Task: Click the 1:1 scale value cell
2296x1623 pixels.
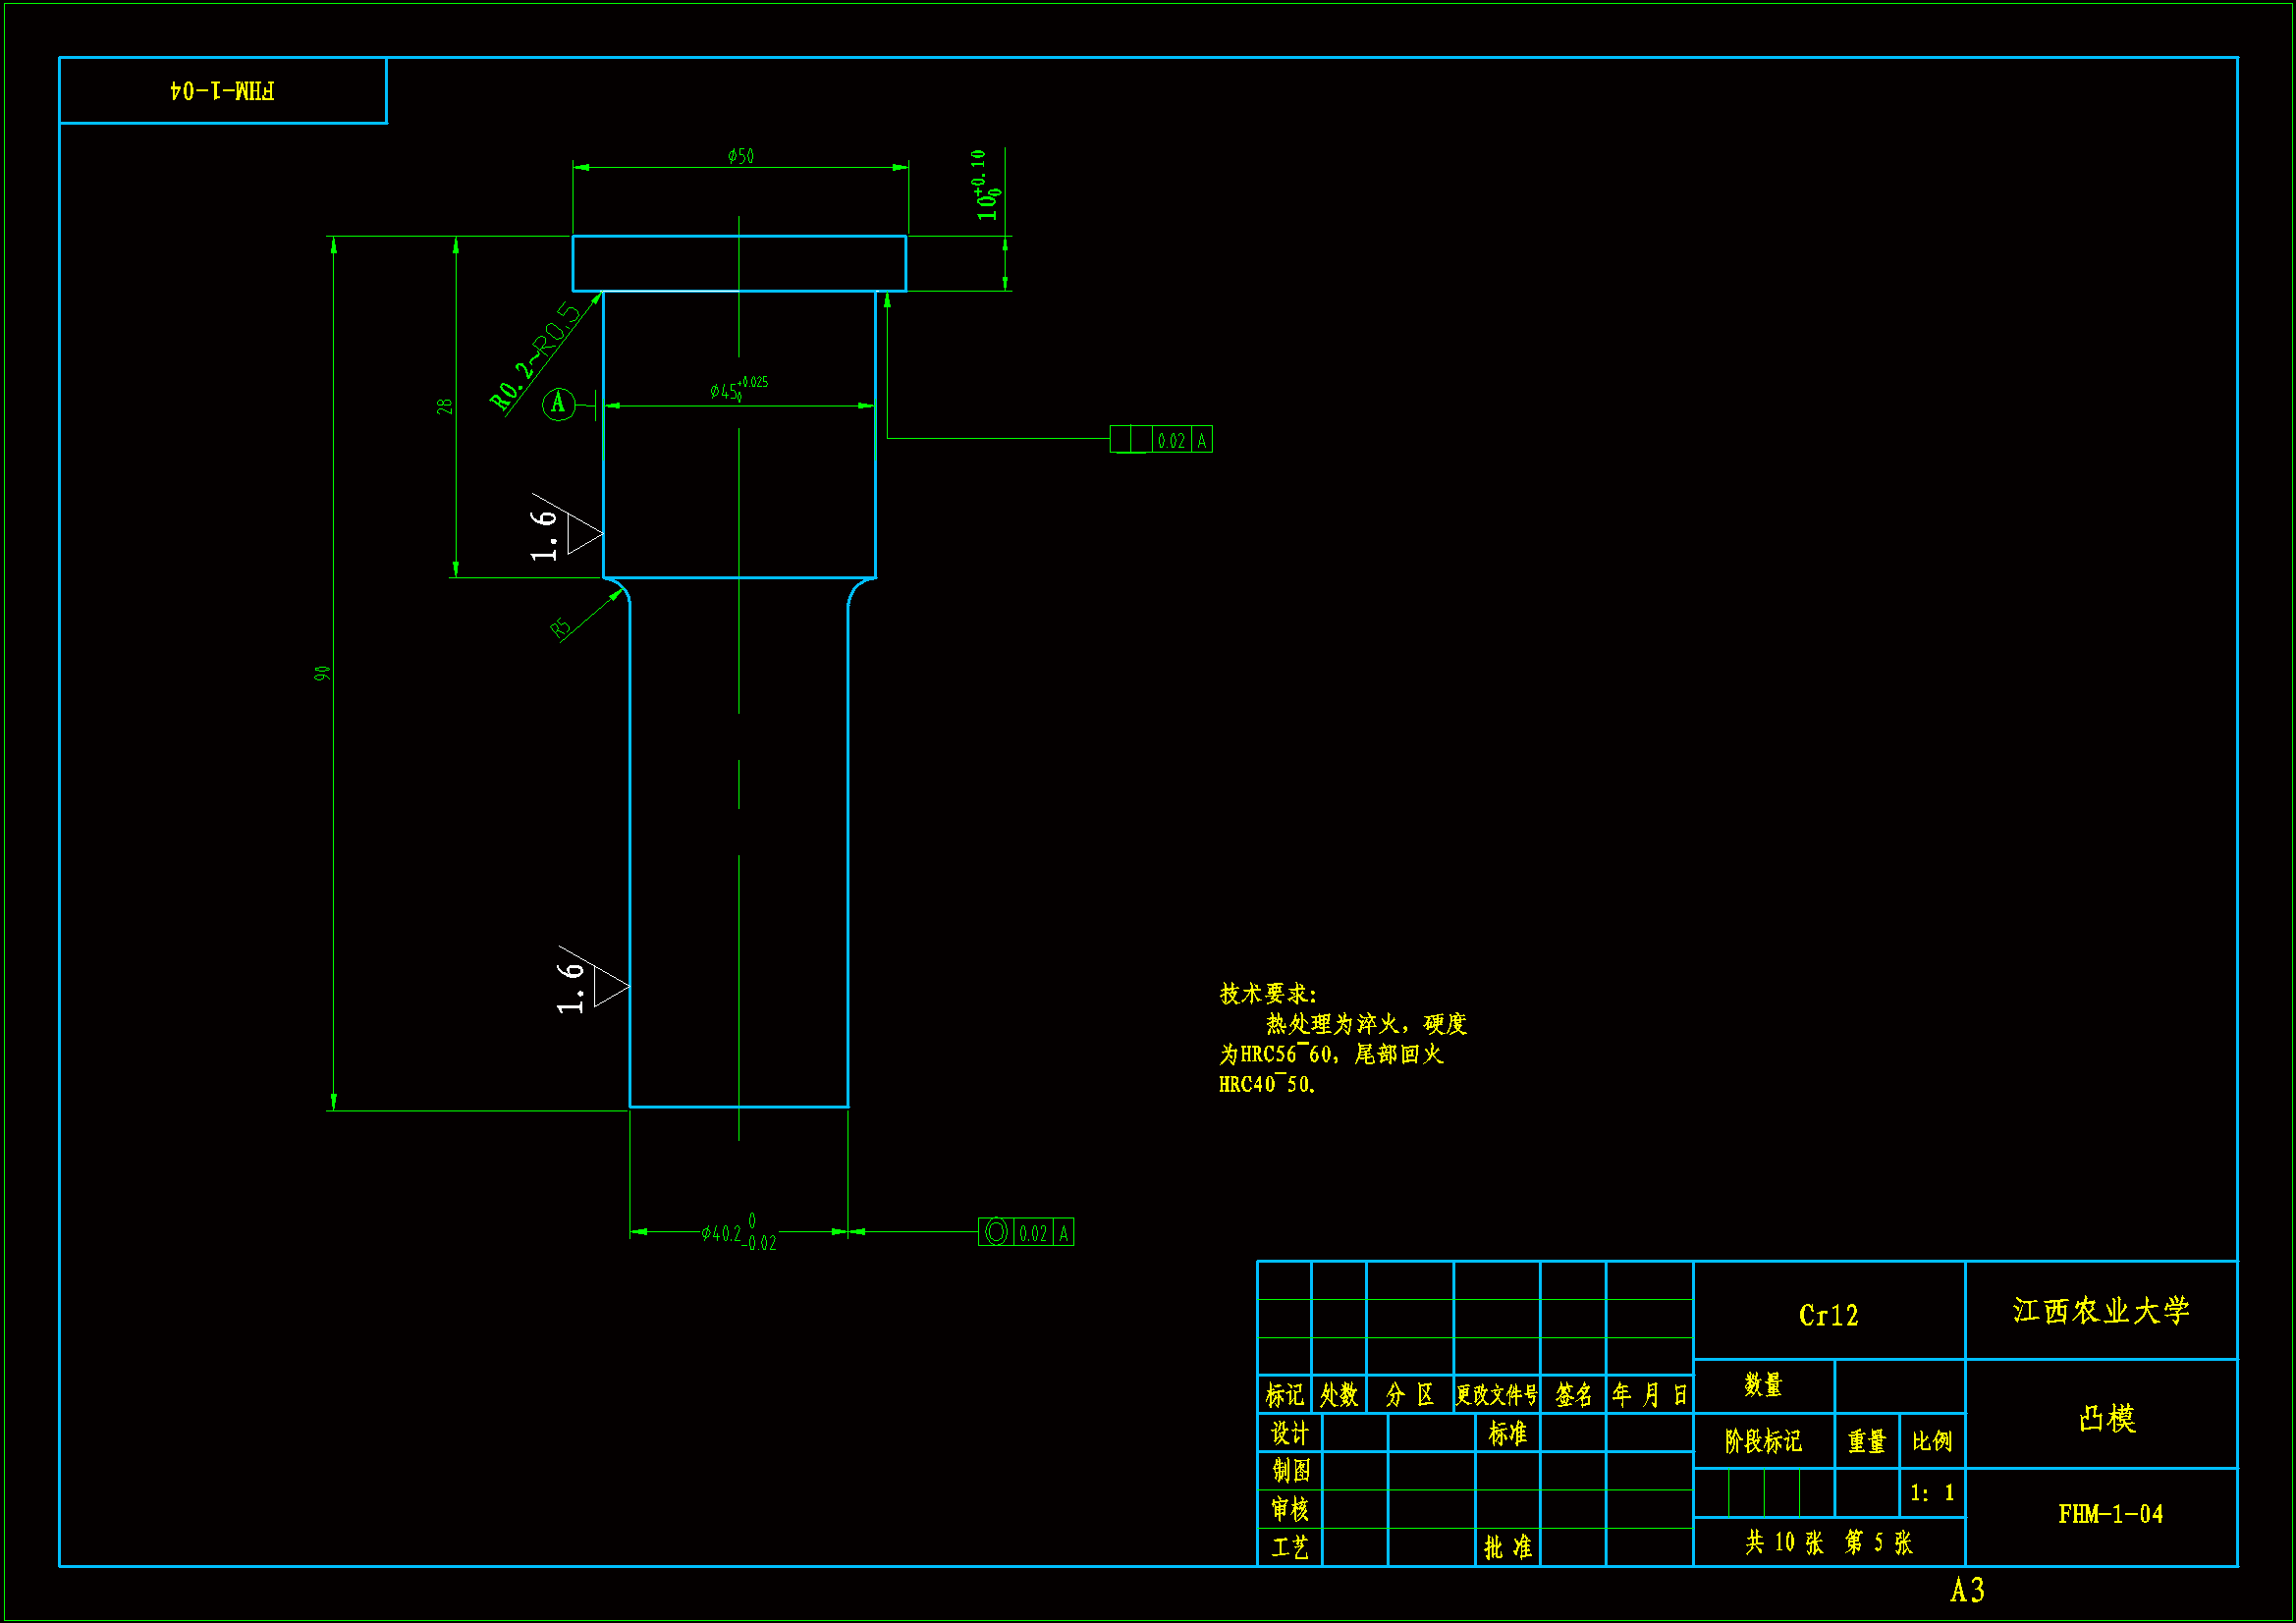Action: 1931,1493
